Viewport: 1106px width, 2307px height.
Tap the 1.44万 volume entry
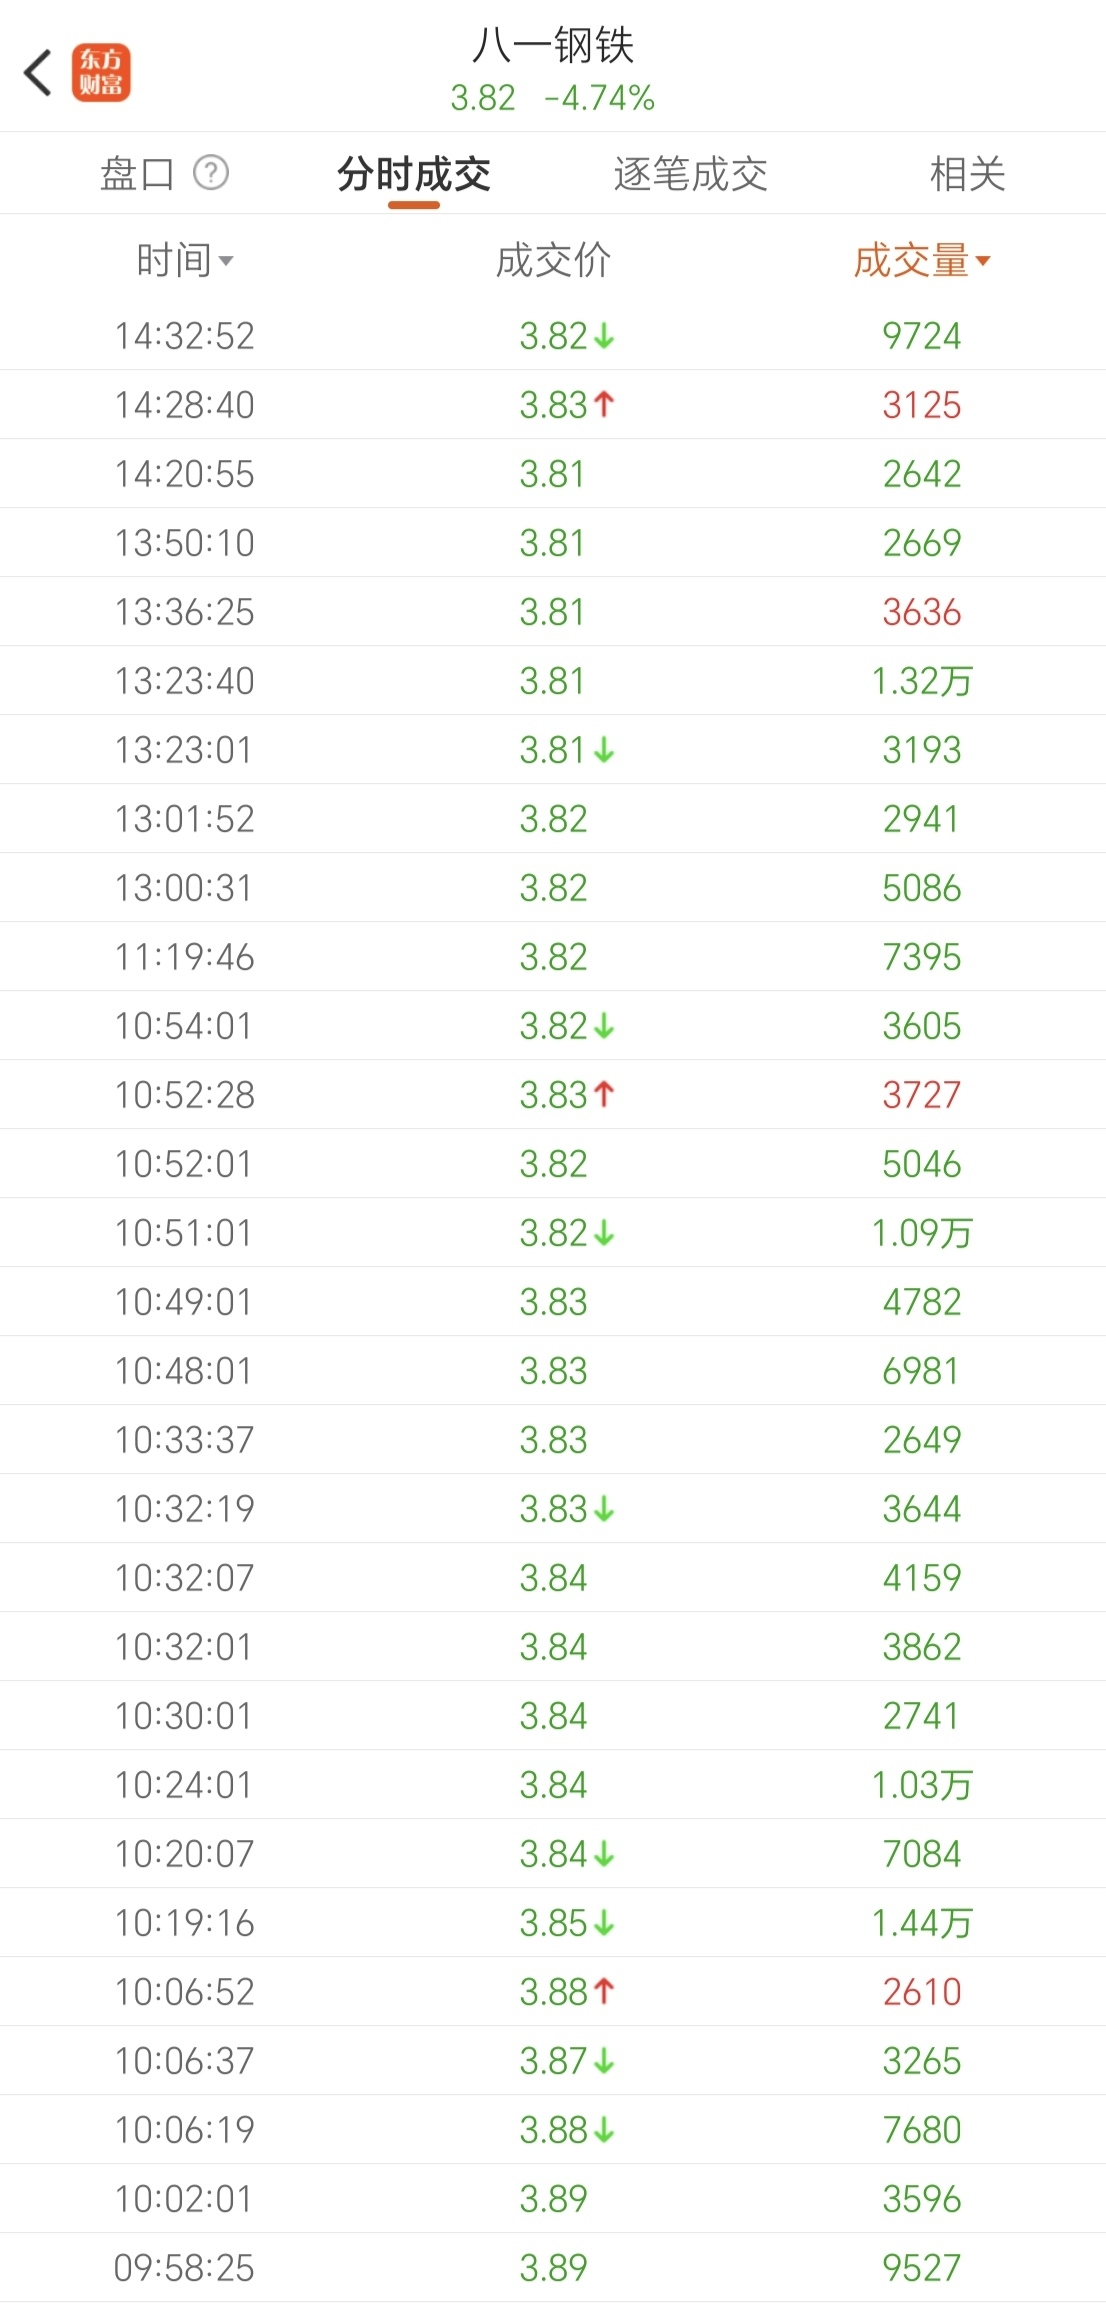[921, 1923]
